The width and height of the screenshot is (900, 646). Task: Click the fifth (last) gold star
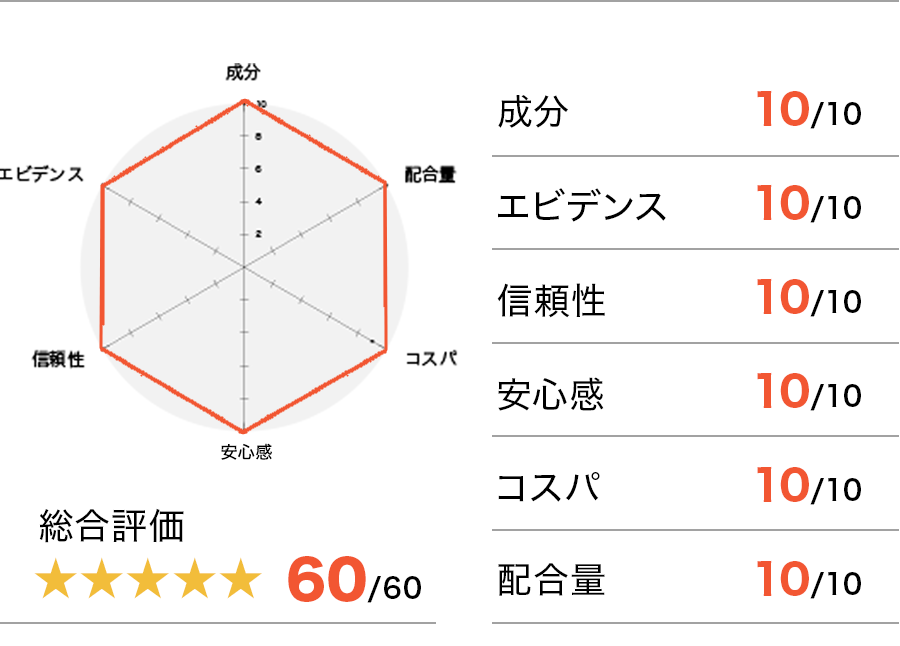(240, 582)
